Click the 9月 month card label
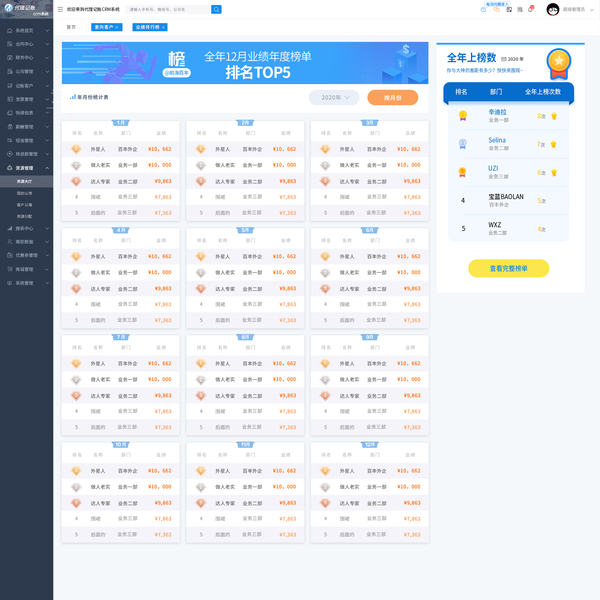Screen dimensions: 600x600 click(370, 337)
